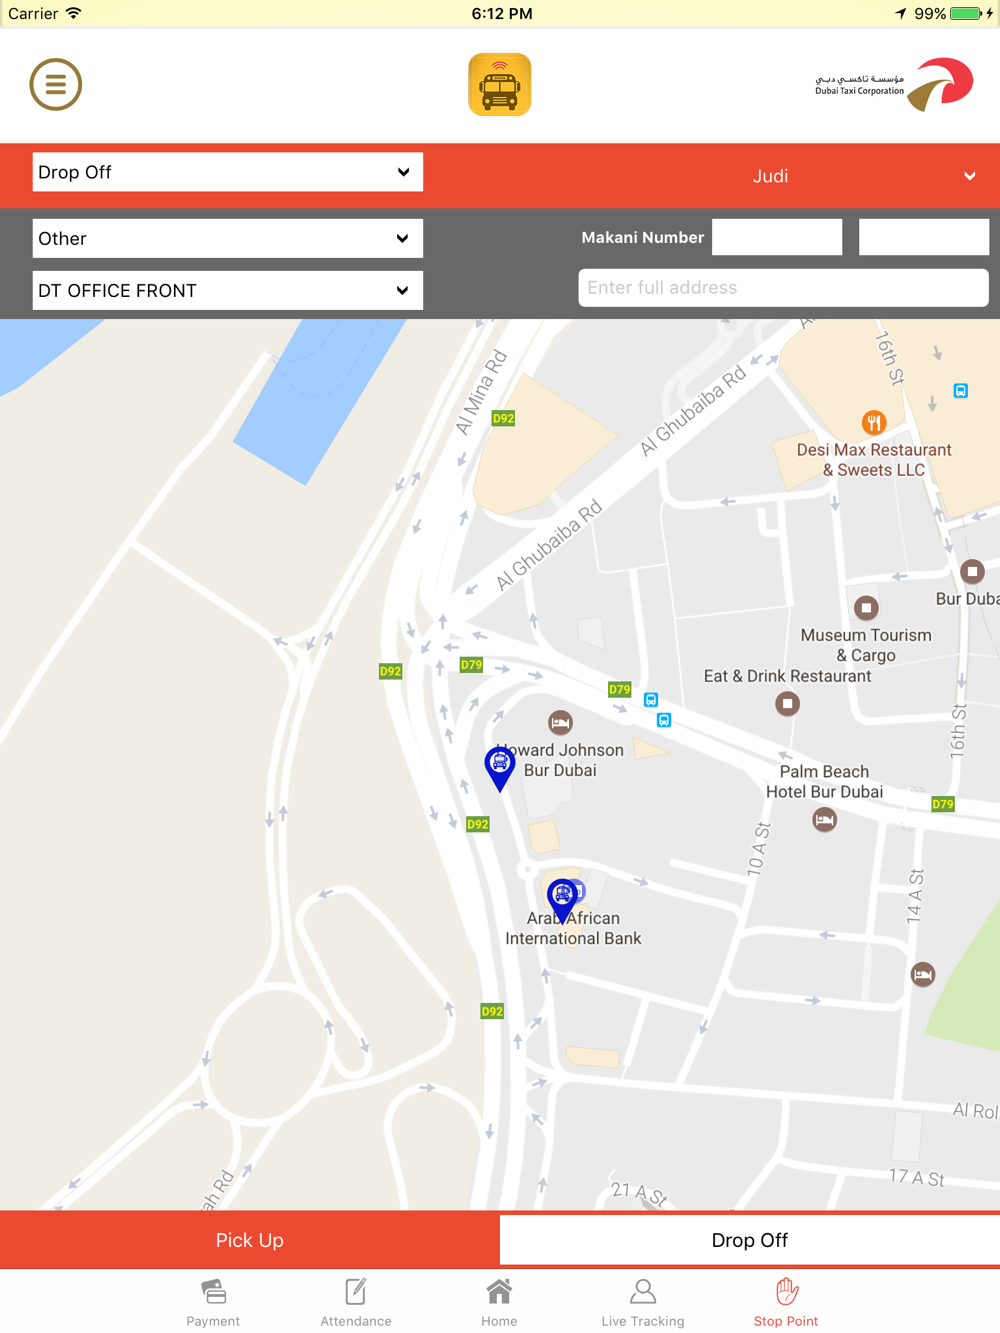Open the Stop Point tab
The width and height of the screenshot is (1000, 1333).
click(786, 1302)
